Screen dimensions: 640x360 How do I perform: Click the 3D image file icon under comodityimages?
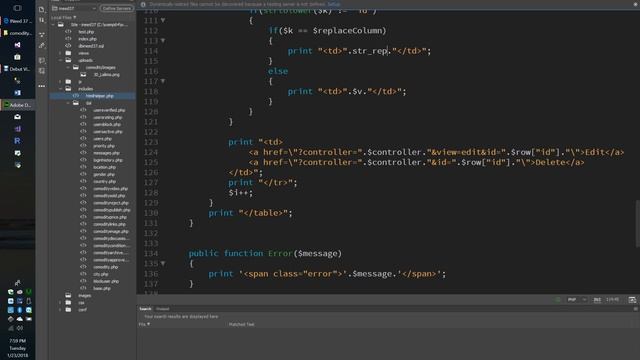tap(83, 75)
